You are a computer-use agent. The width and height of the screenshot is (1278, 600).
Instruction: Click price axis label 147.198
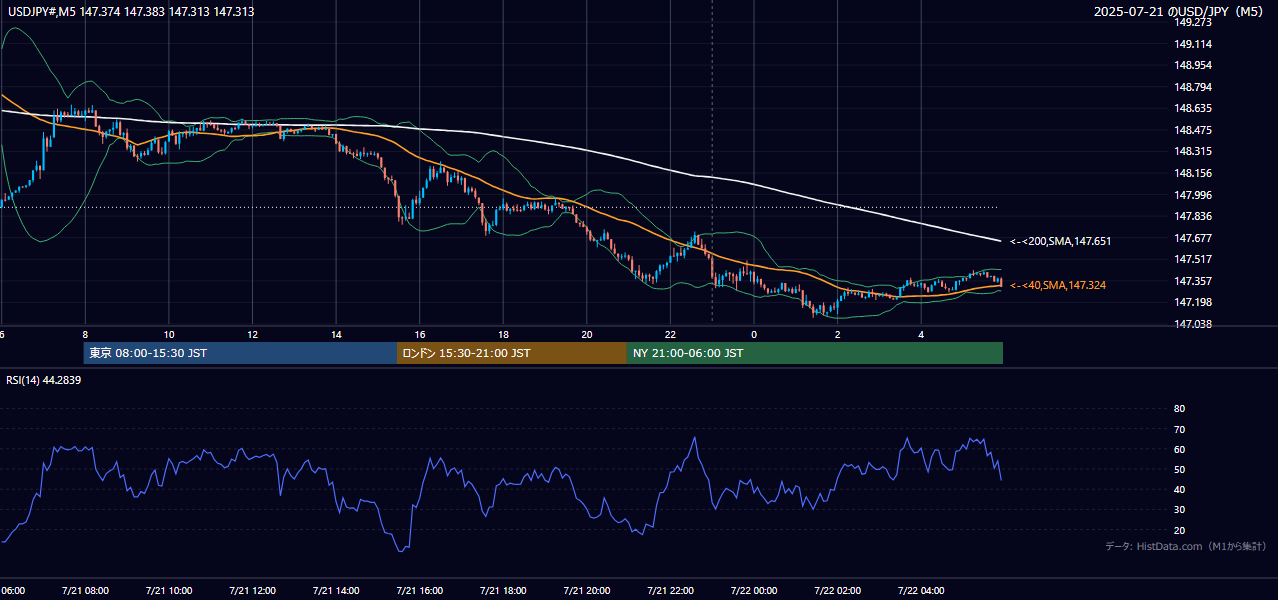1193,302
